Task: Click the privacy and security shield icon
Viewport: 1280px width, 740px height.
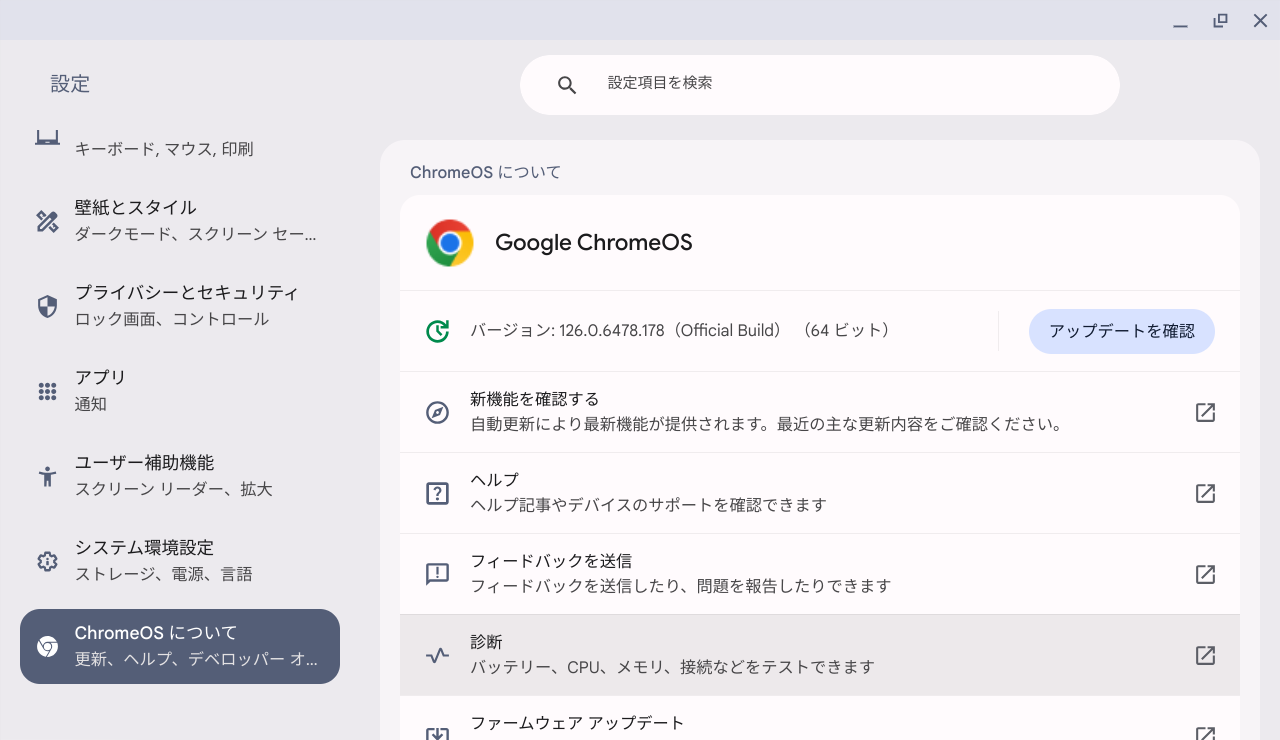Action: click(x=47, y=305)
